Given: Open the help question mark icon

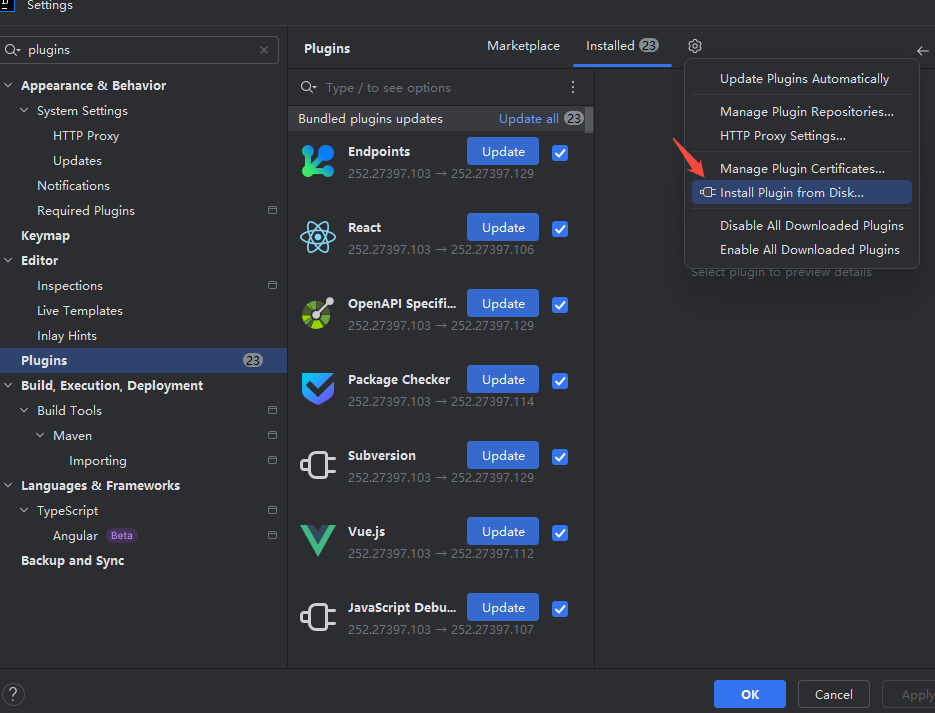Looking at the screenshot, I should 13,695.
